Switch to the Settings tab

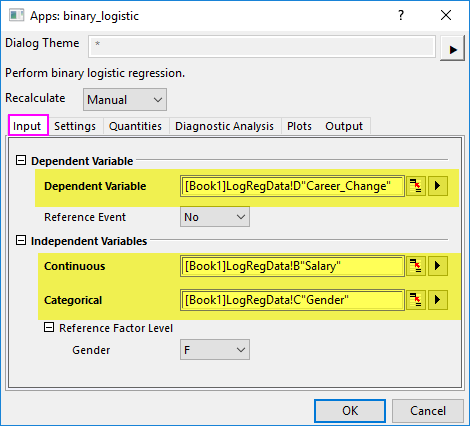(75, 126)
